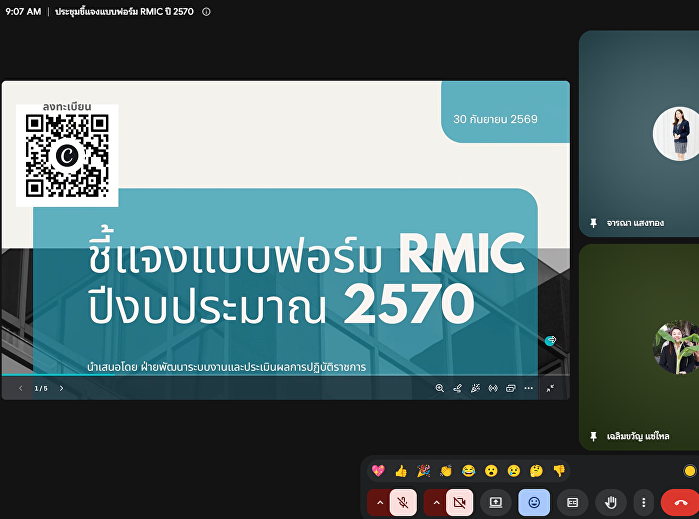Viewport: 699px width, 519px height.
Task: Unpin เฉลิมขวัญ tile pin icon
Action: coord(593,436)
